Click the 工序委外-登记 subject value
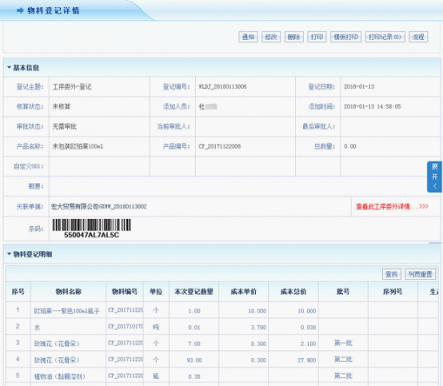This screenshot has width=443, height=386. (72, 87)
